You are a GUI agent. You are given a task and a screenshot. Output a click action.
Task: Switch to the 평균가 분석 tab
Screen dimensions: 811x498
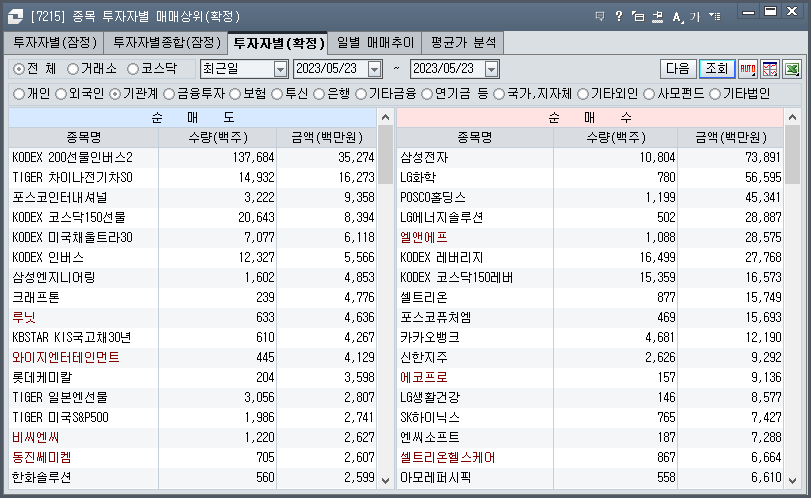tap(463, 42)
